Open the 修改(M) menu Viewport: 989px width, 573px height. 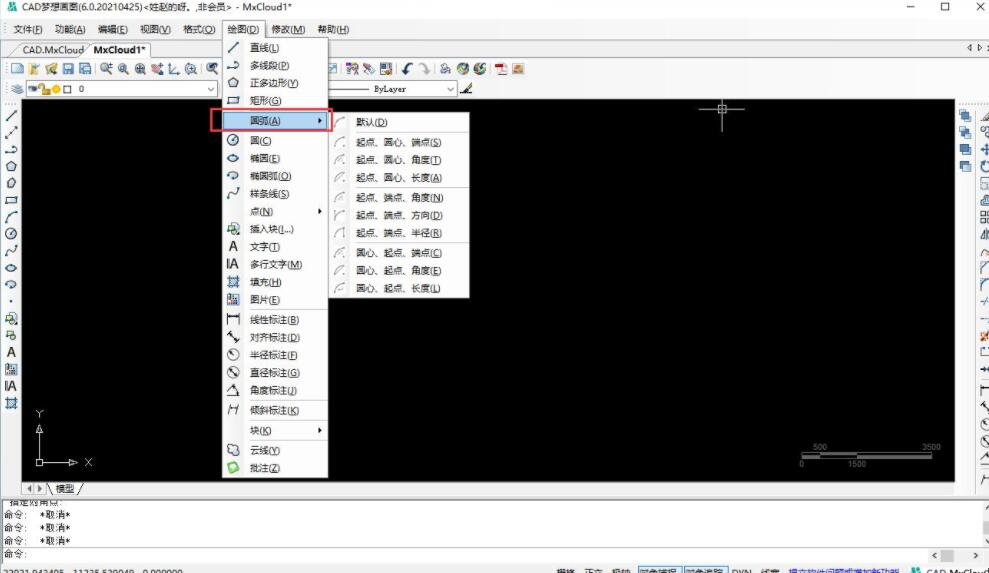coord(288,29)
